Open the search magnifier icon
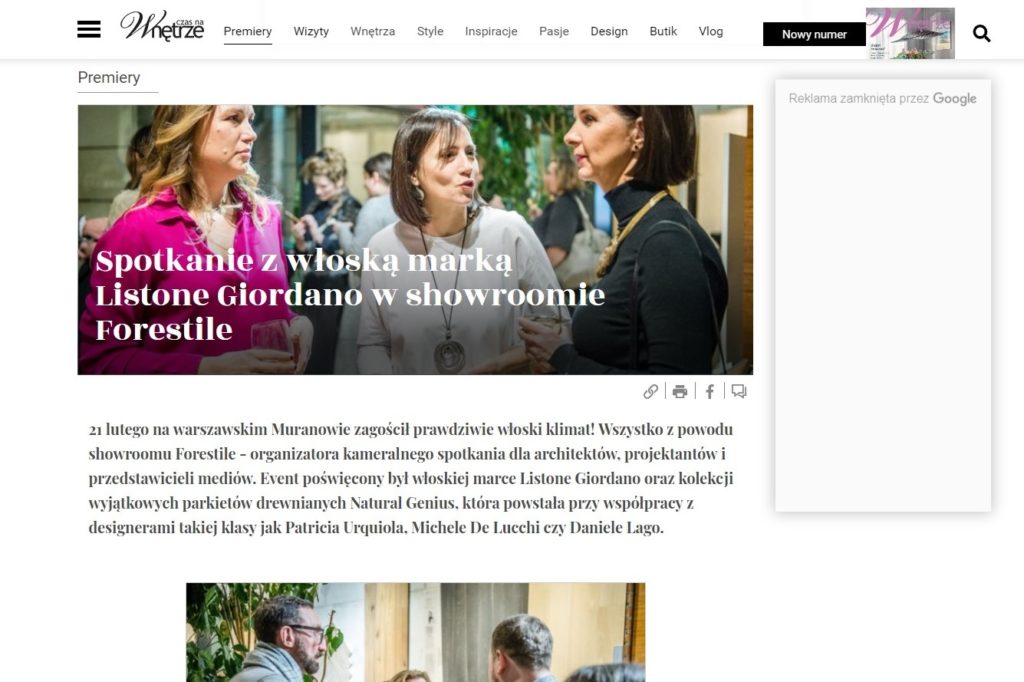Viewport: 1024px width, 682px height. point(981,33)
